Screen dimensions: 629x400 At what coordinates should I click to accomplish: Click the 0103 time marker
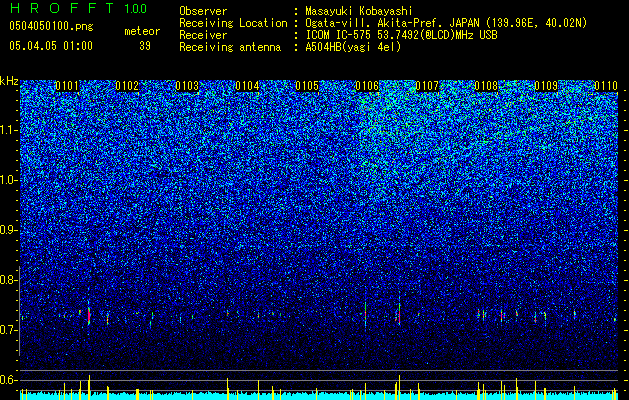pos(187,86)
